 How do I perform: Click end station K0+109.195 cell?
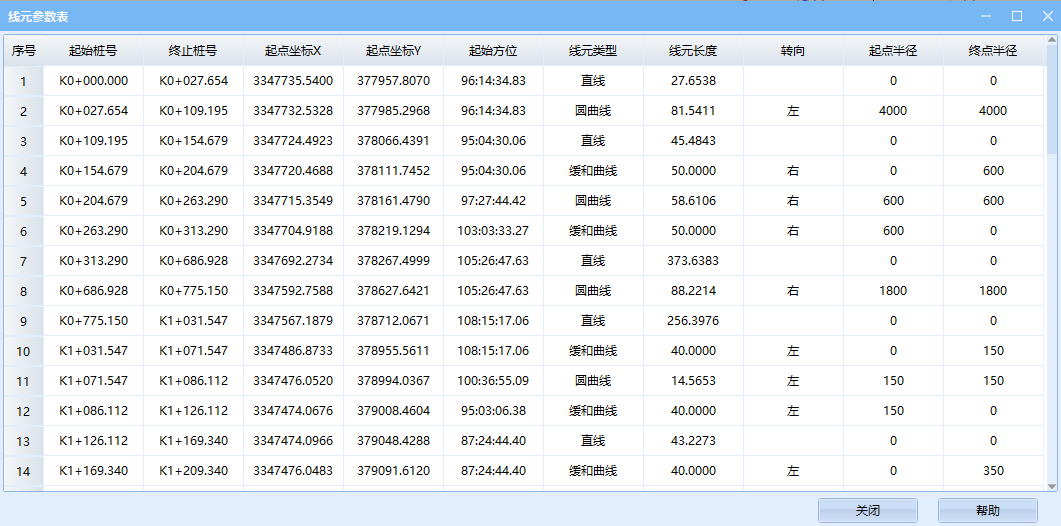click(194, 111)
